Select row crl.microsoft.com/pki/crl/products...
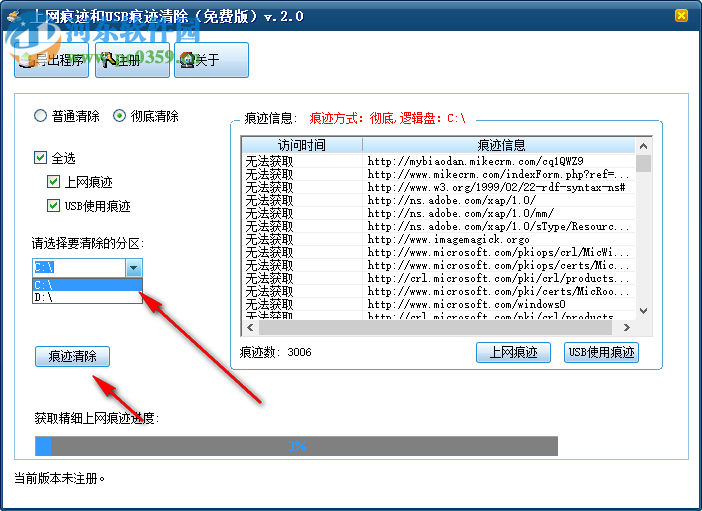 (438, 278)
